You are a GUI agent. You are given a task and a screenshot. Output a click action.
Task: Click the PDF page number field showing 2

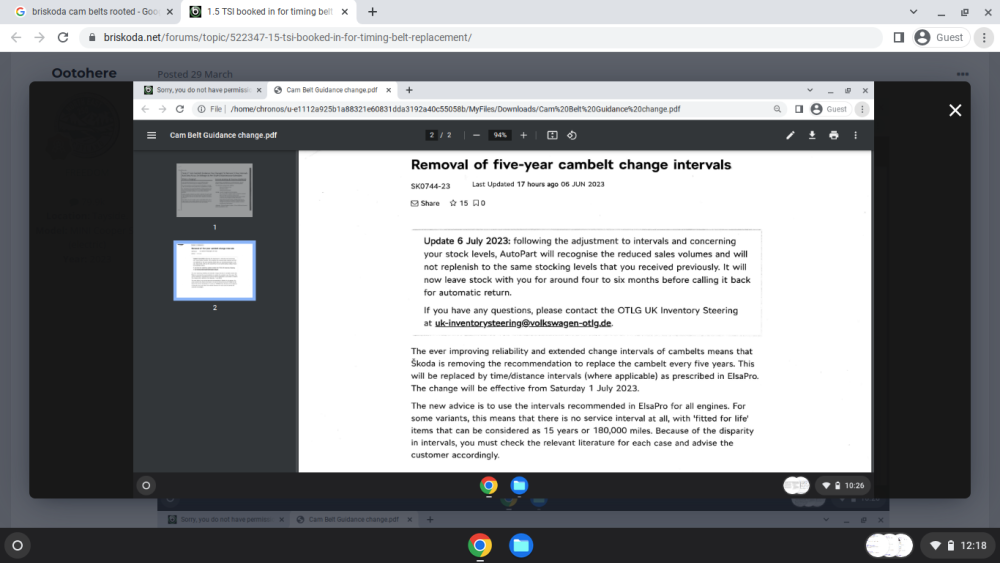coord(432,135)
